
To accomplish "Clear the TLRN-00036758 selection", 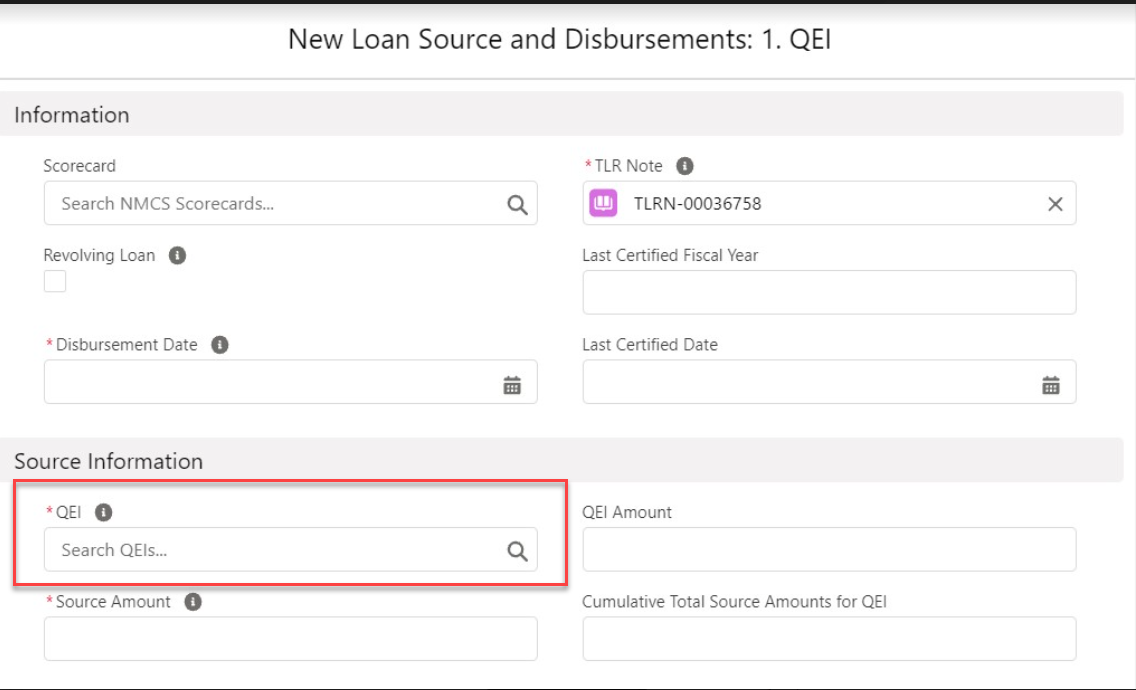I will click(x=1055, y=204).
